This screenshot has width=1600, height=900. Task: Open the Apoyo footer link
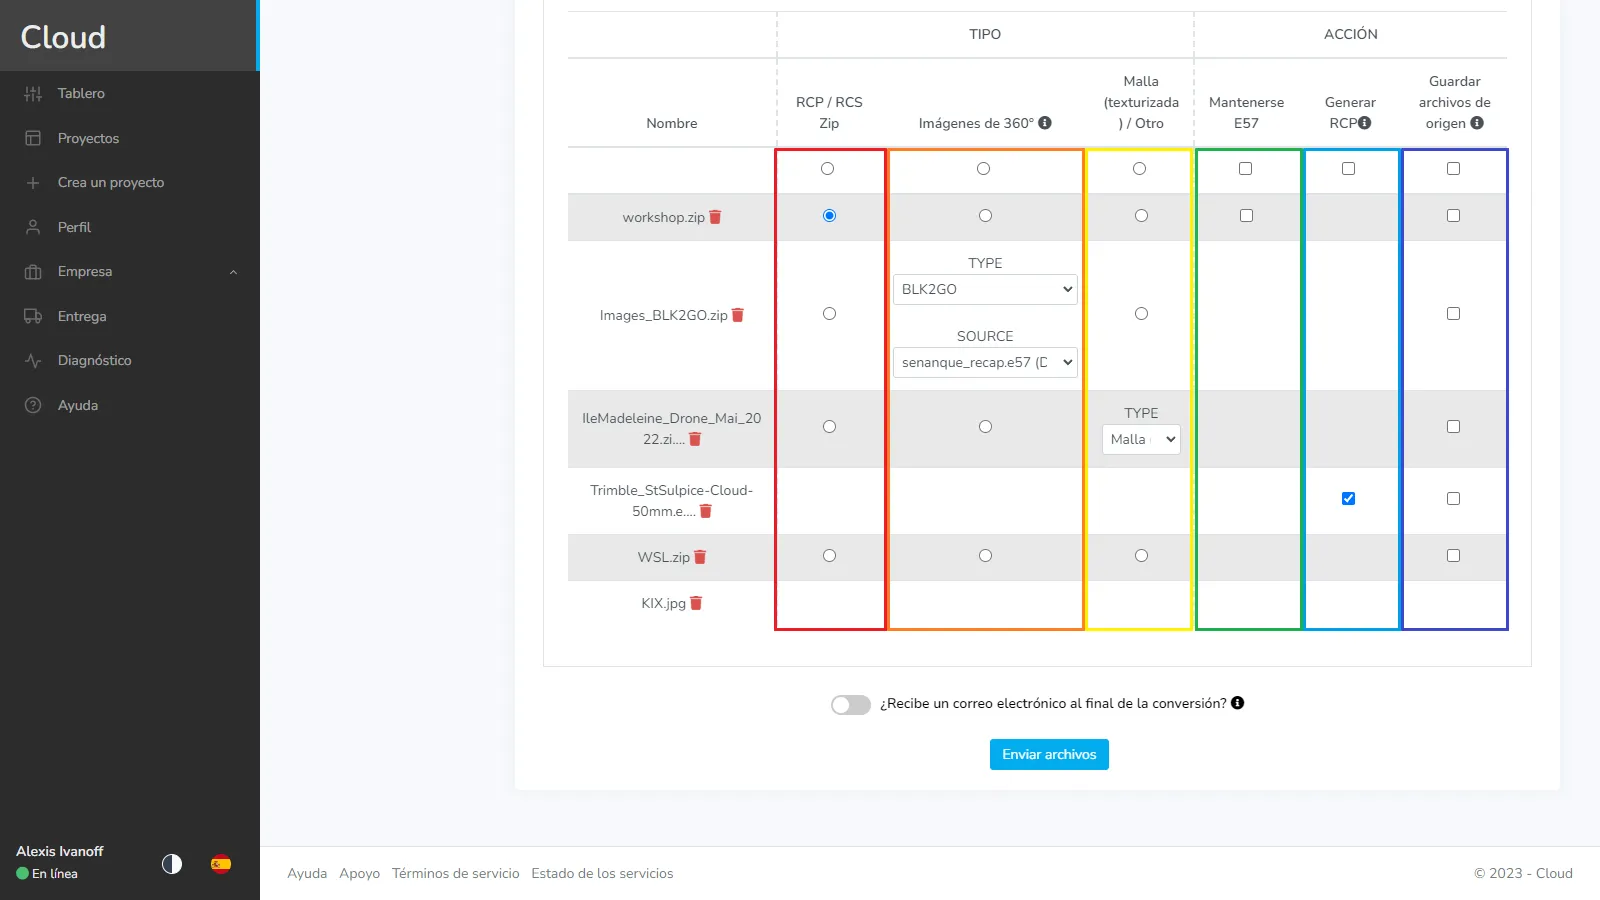click(359, 873)
